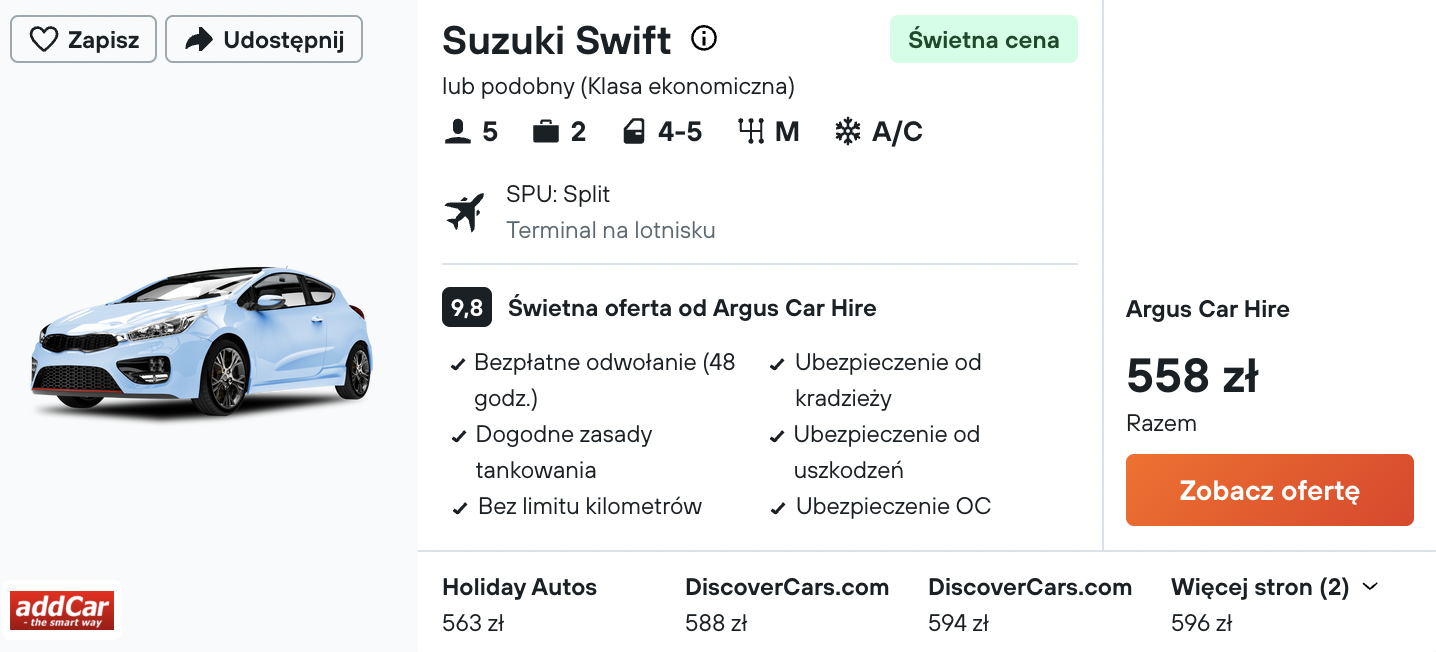The width and height of the screenshot is (1436, 652).
Task: Click the airplane pickup location icon
Action: click(x=465, y=212)
